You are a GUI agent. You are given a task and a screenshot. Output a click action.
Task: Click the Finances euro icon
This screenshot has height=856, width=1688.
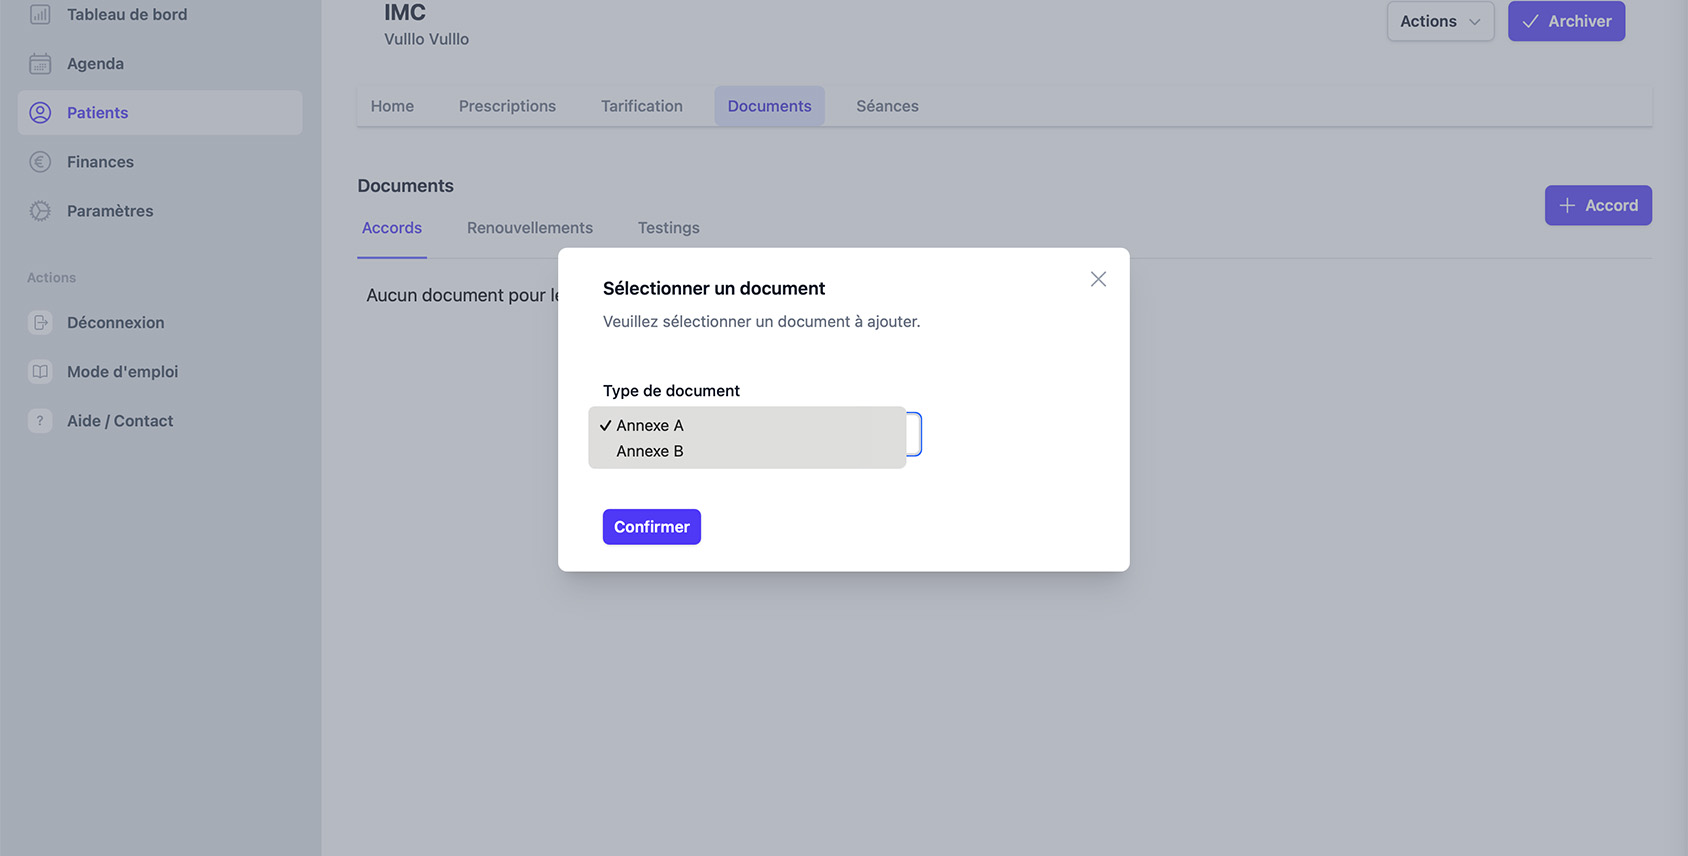(40, 162)
